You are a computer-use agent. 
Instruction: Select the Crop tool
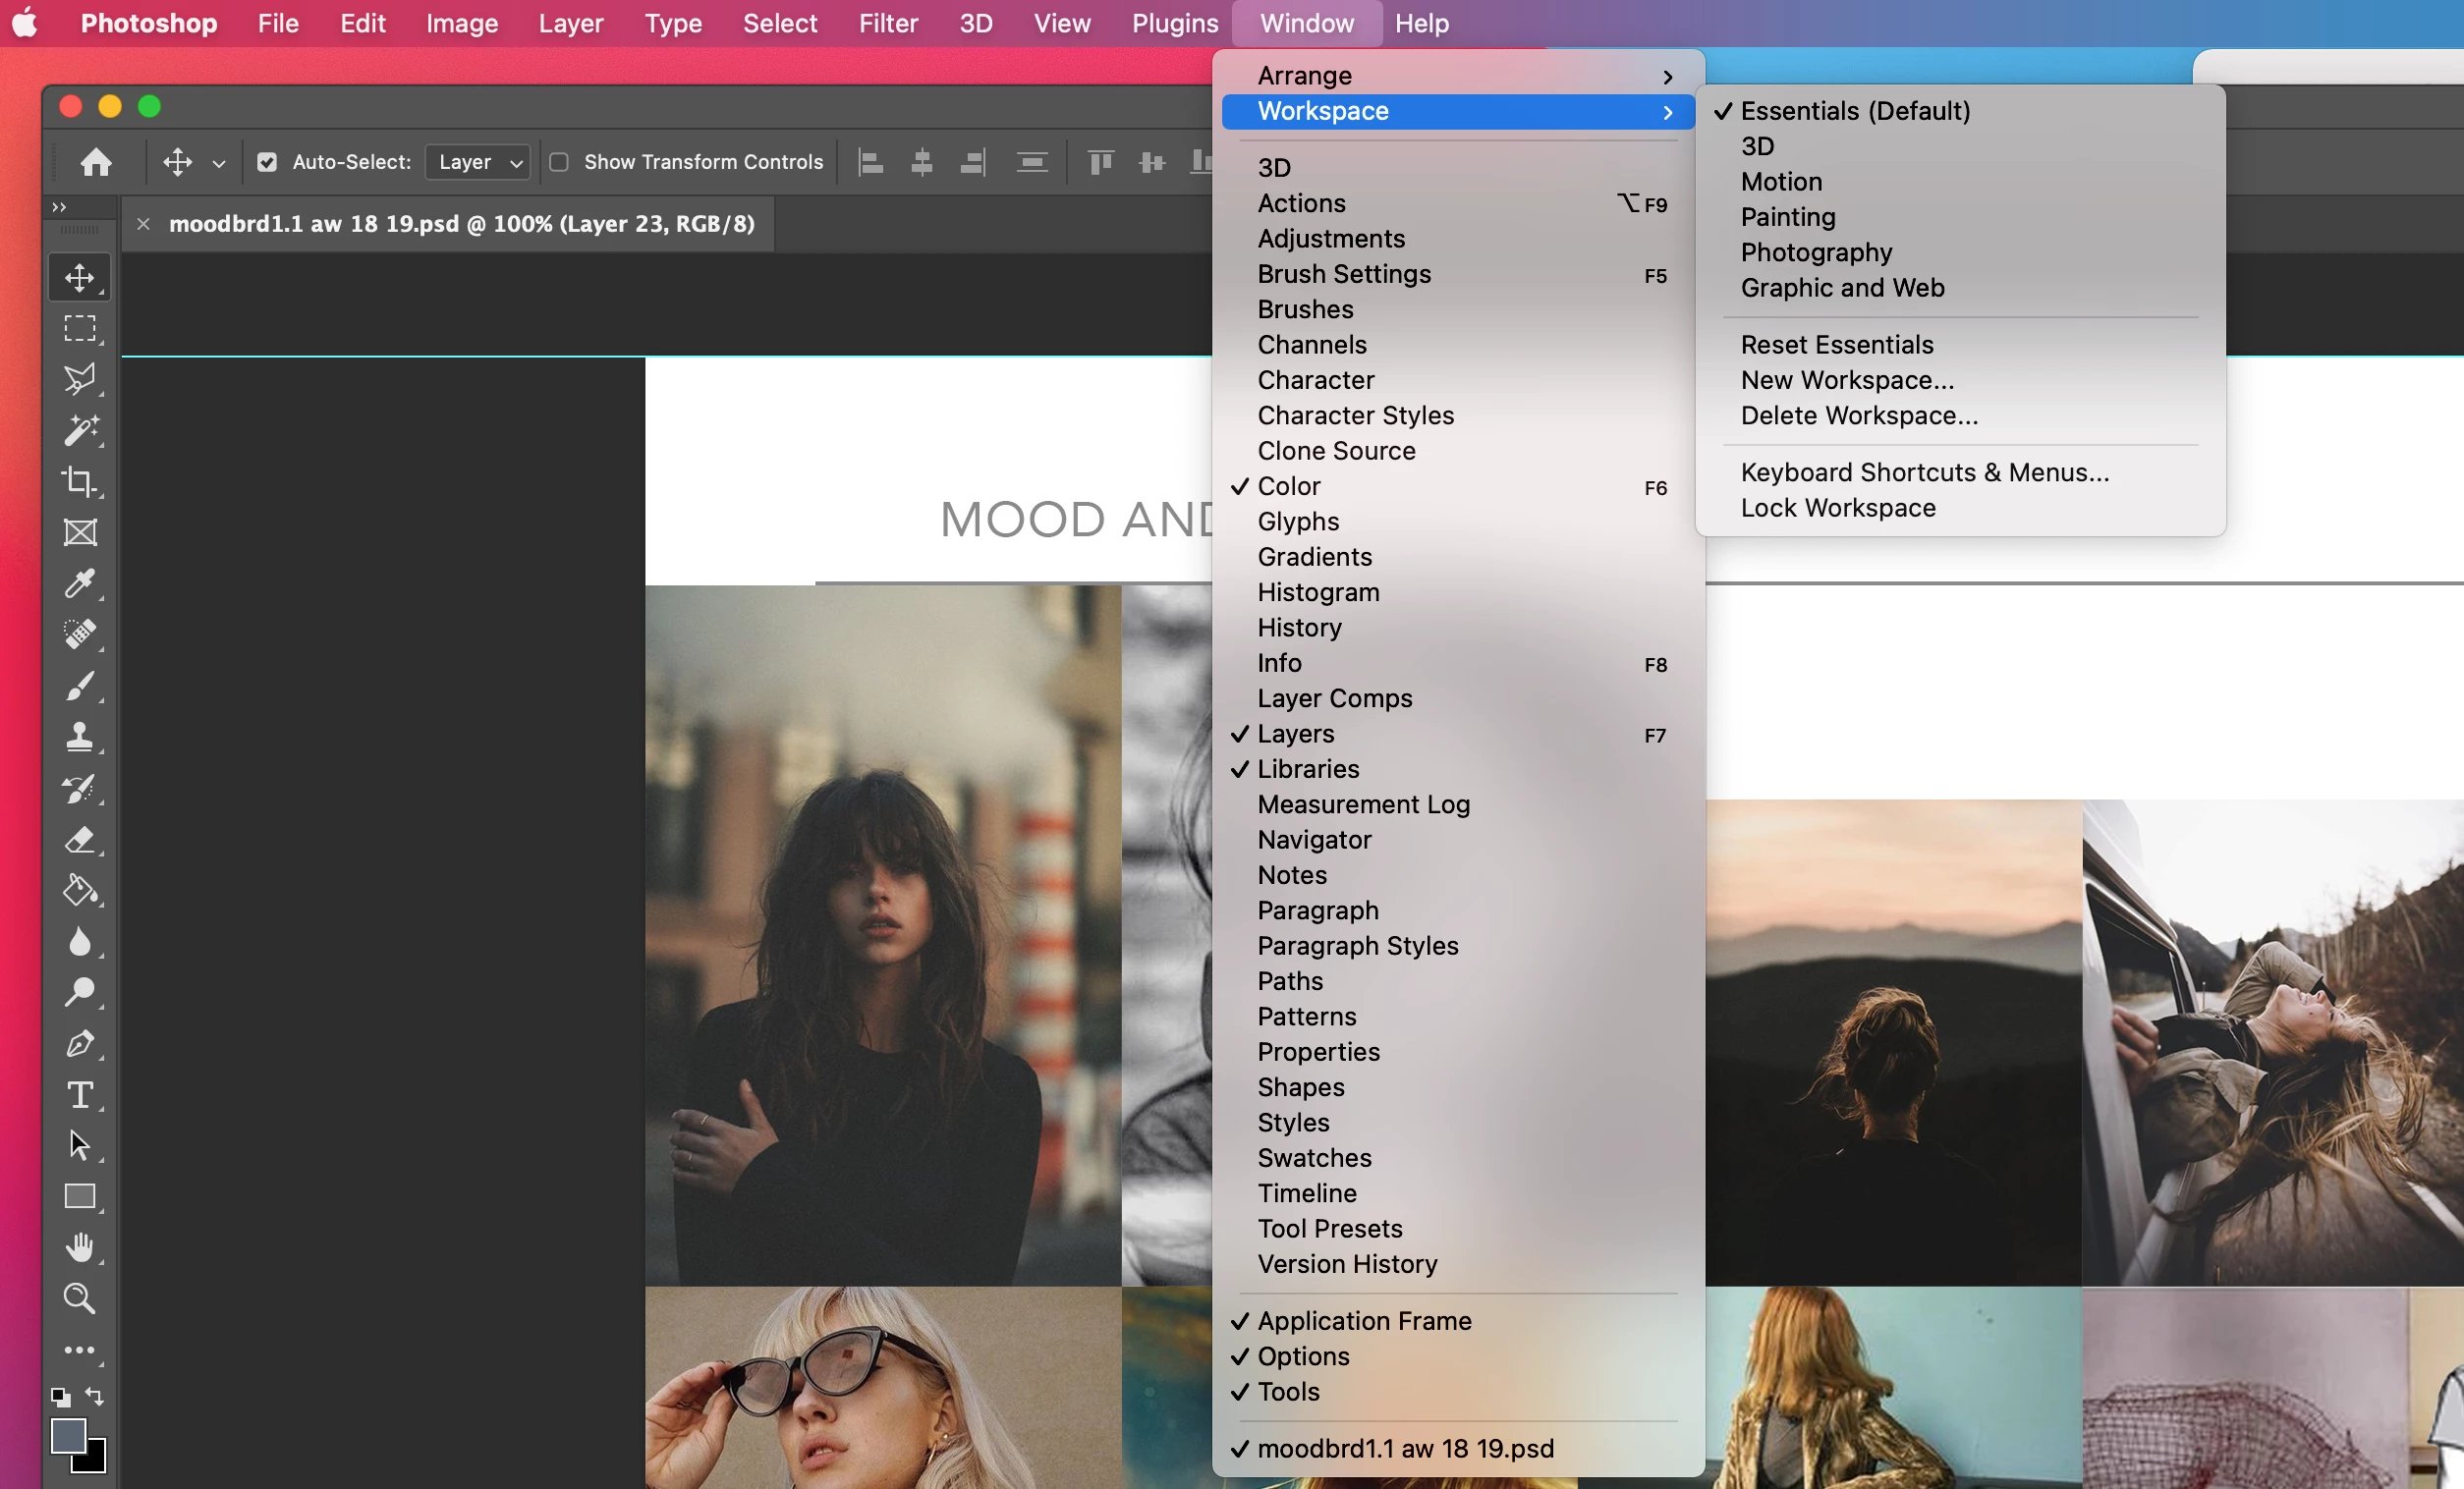(80, 482)
